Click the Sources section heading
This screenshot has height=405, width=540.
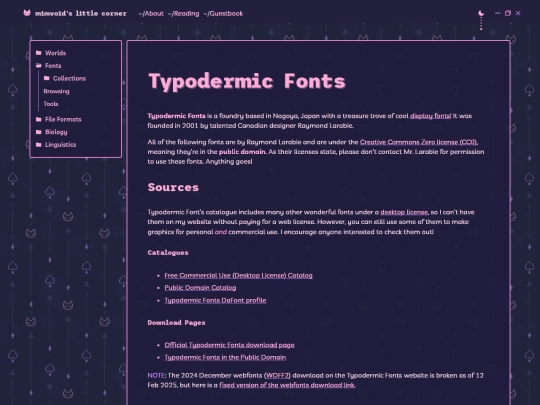pyautogui.click(x=173, y=187)
